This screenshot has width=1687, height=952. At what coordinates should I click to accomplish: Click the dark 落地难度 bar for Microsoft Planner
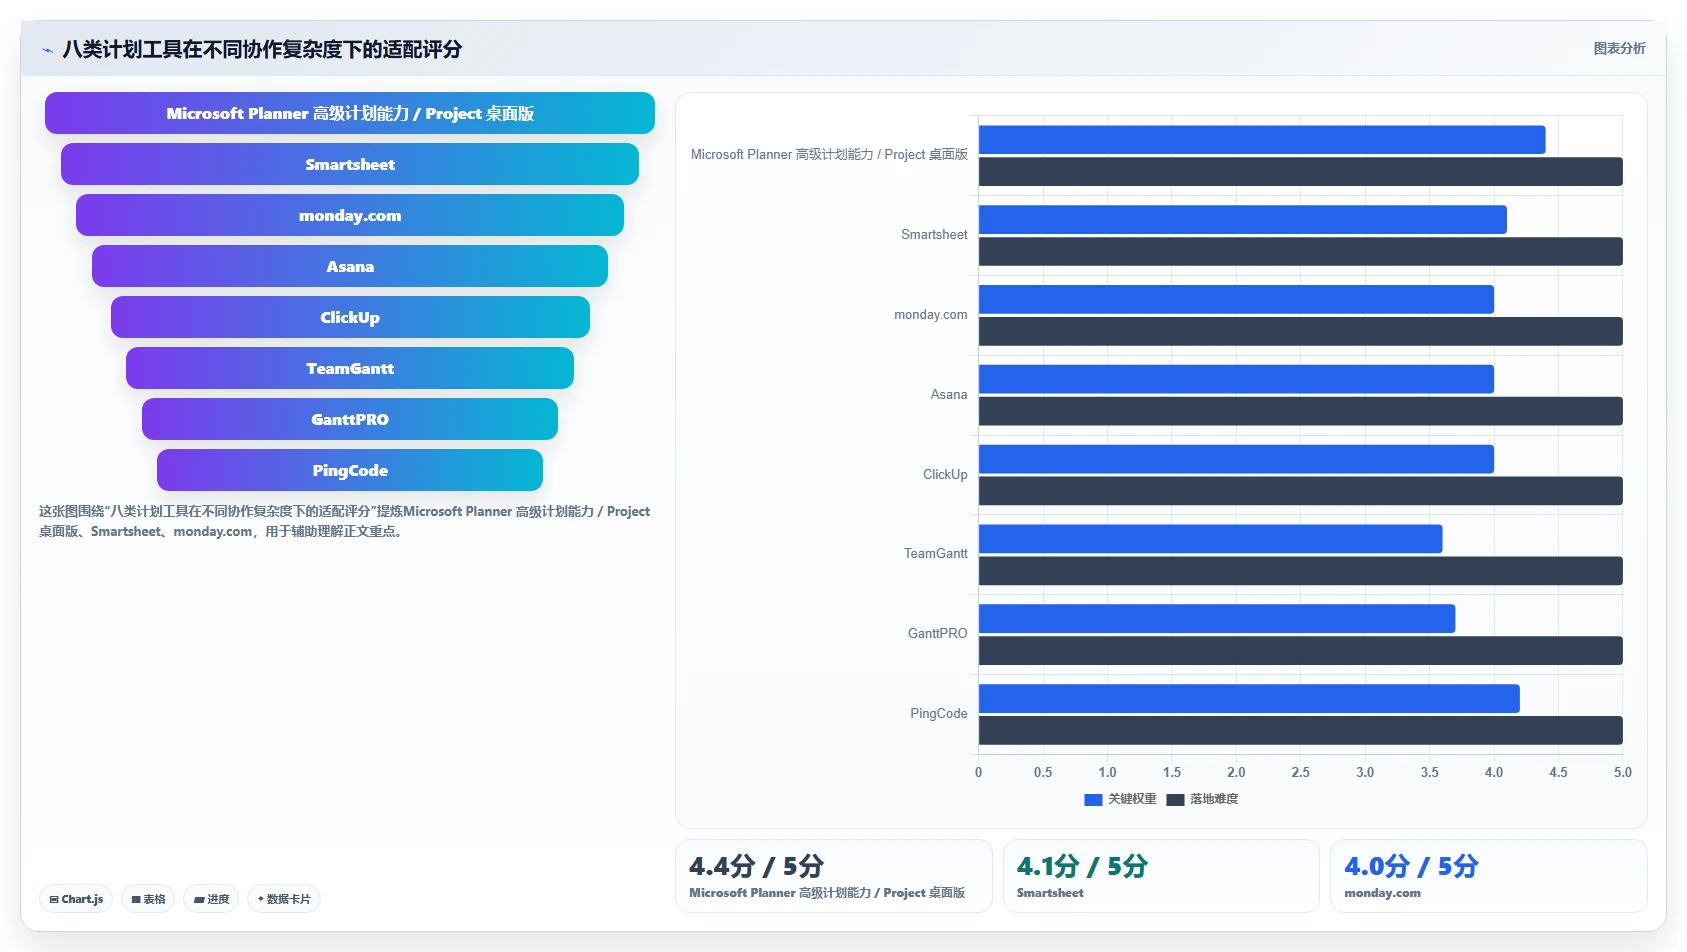pos(1300,172)
